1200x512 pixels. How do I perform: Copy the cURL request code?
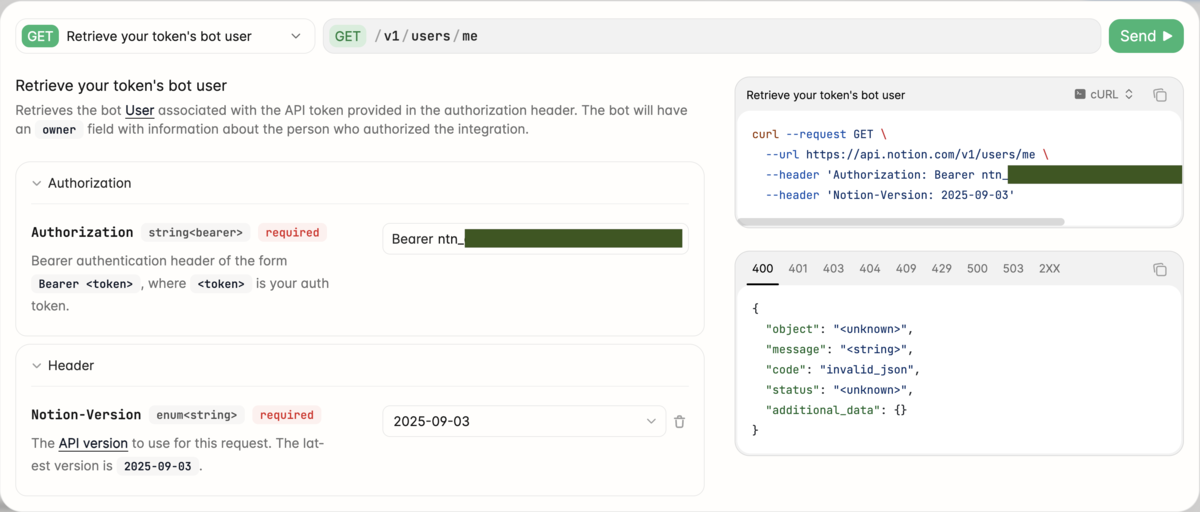(1160, 95)
